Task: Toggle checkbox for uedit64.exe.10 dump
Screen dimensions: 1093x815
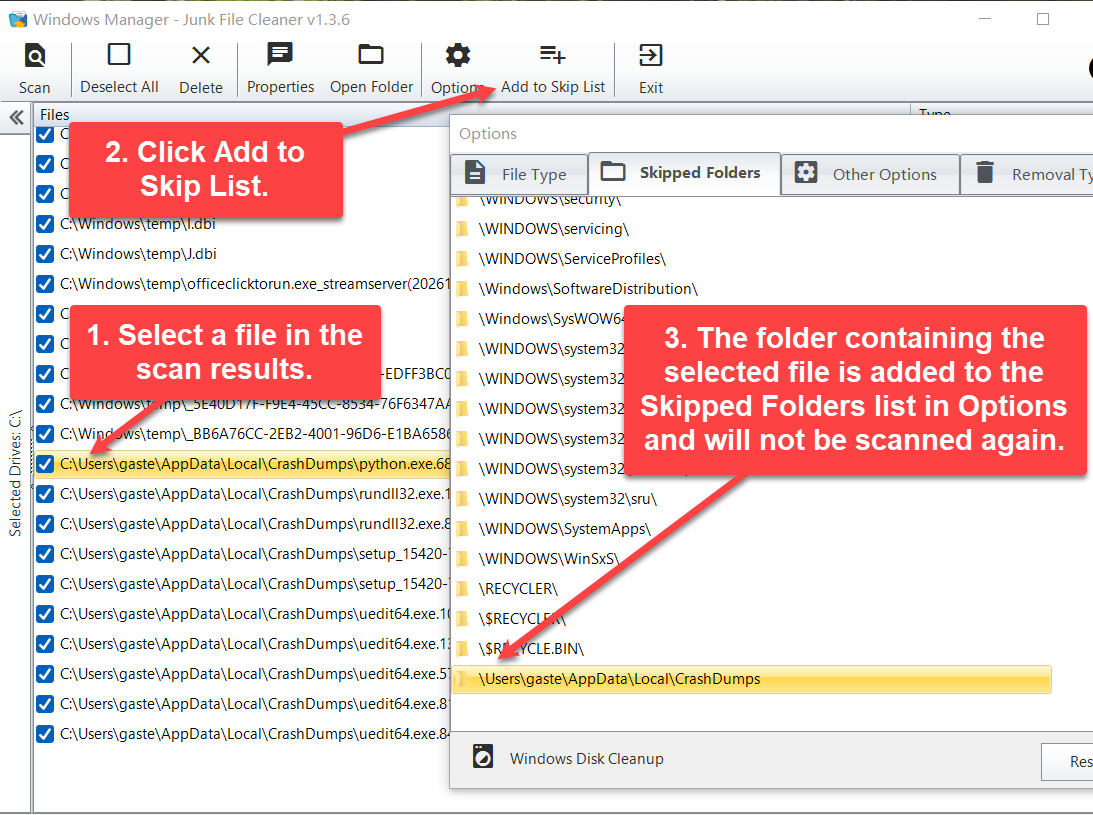Action: 45,614
